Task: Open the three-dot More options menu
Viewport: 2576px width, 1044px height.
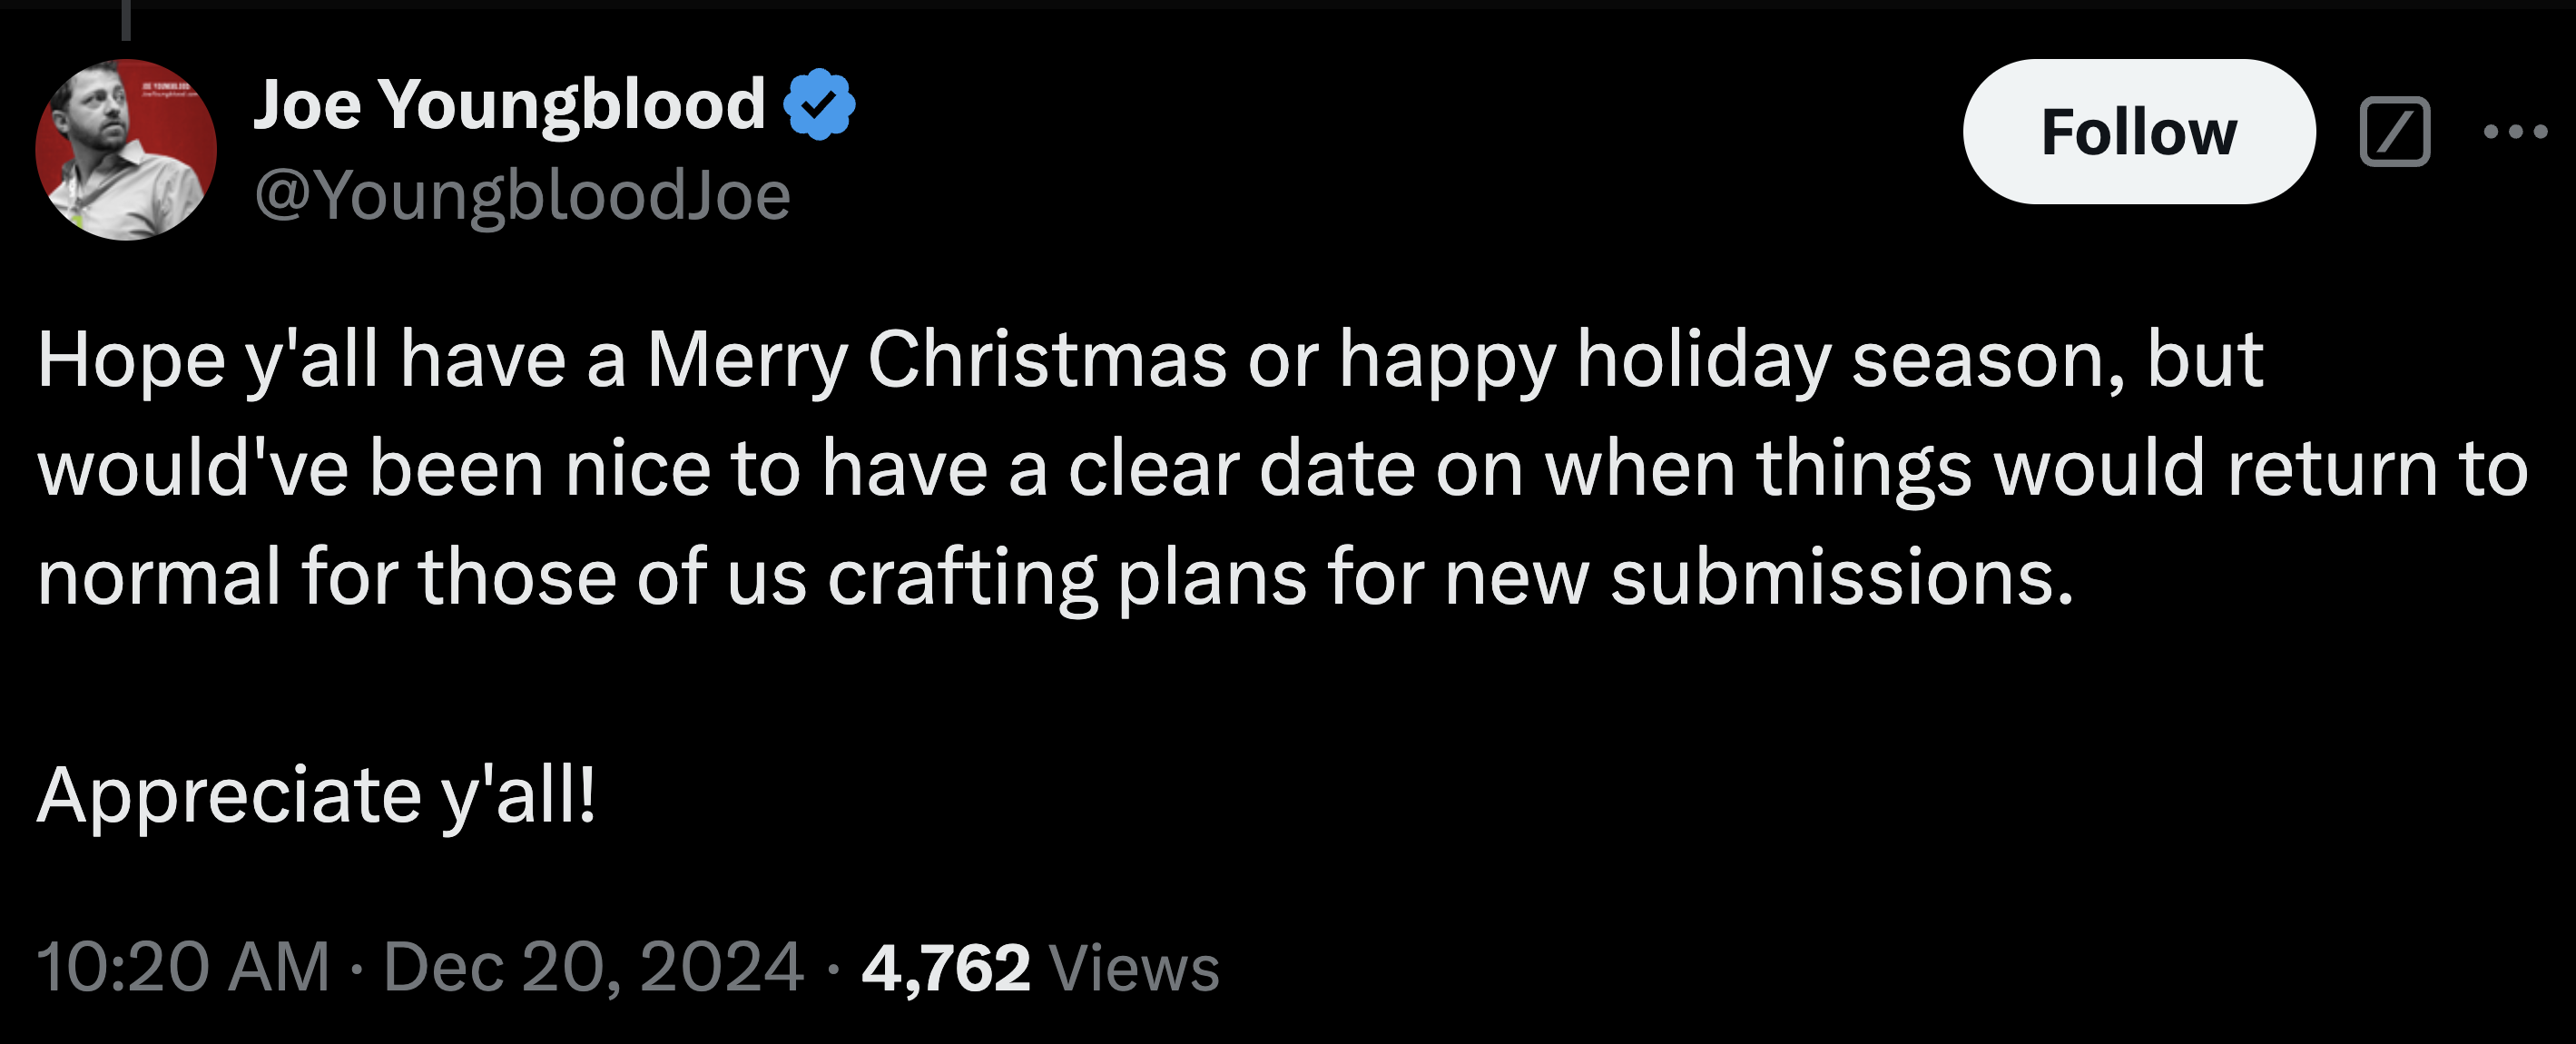Action: 2515,132
